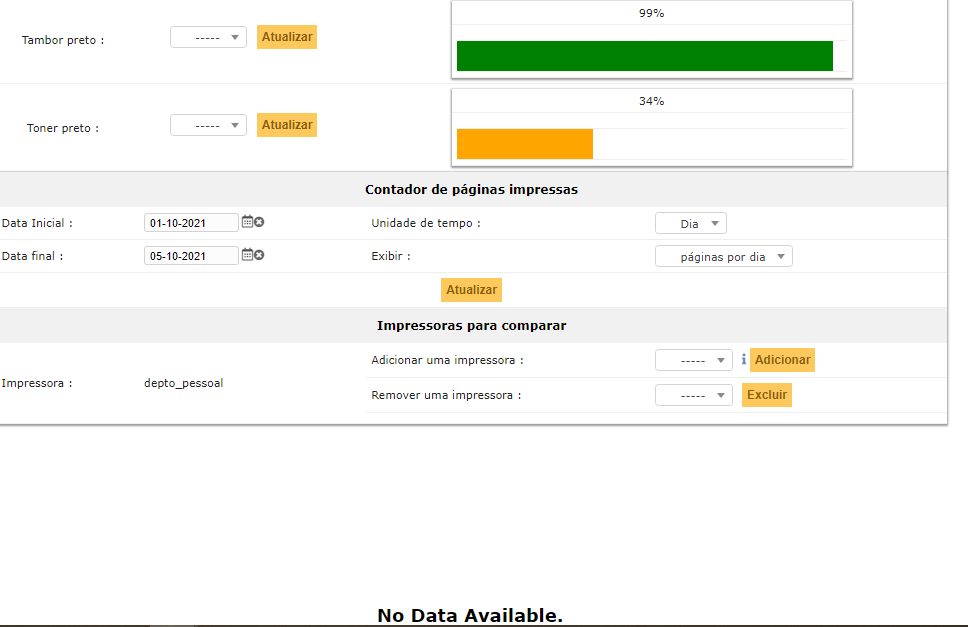Click Data final label
This screenshot has height=627, width=968.
tap(32, 256)
